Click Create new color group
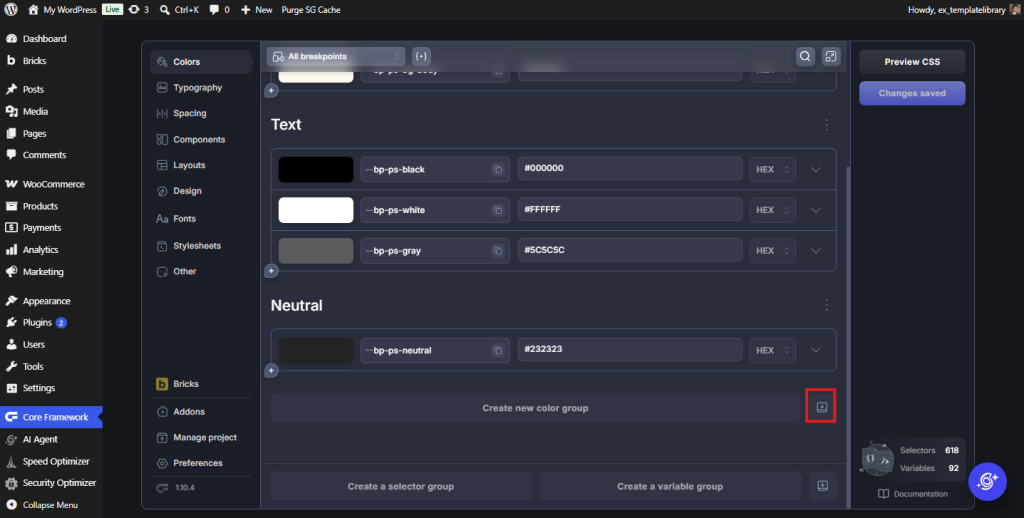This screenshot has width=1024, height=518. coord(535,408)
